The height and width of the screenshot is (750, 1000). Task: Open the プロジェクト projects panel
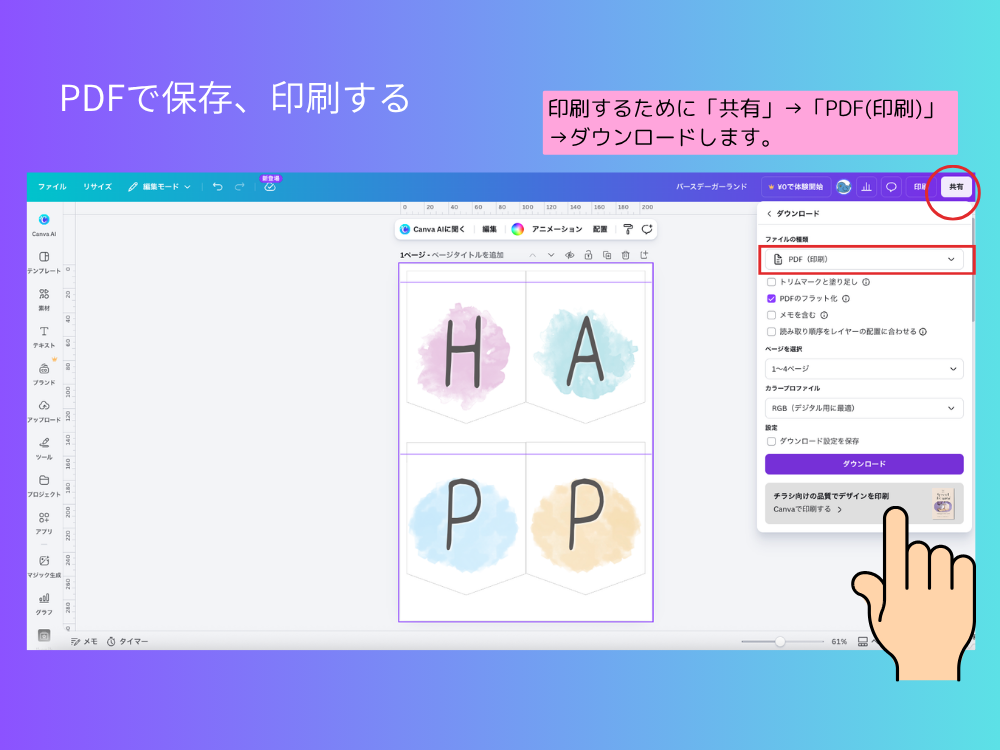click(x=44, y=485)
